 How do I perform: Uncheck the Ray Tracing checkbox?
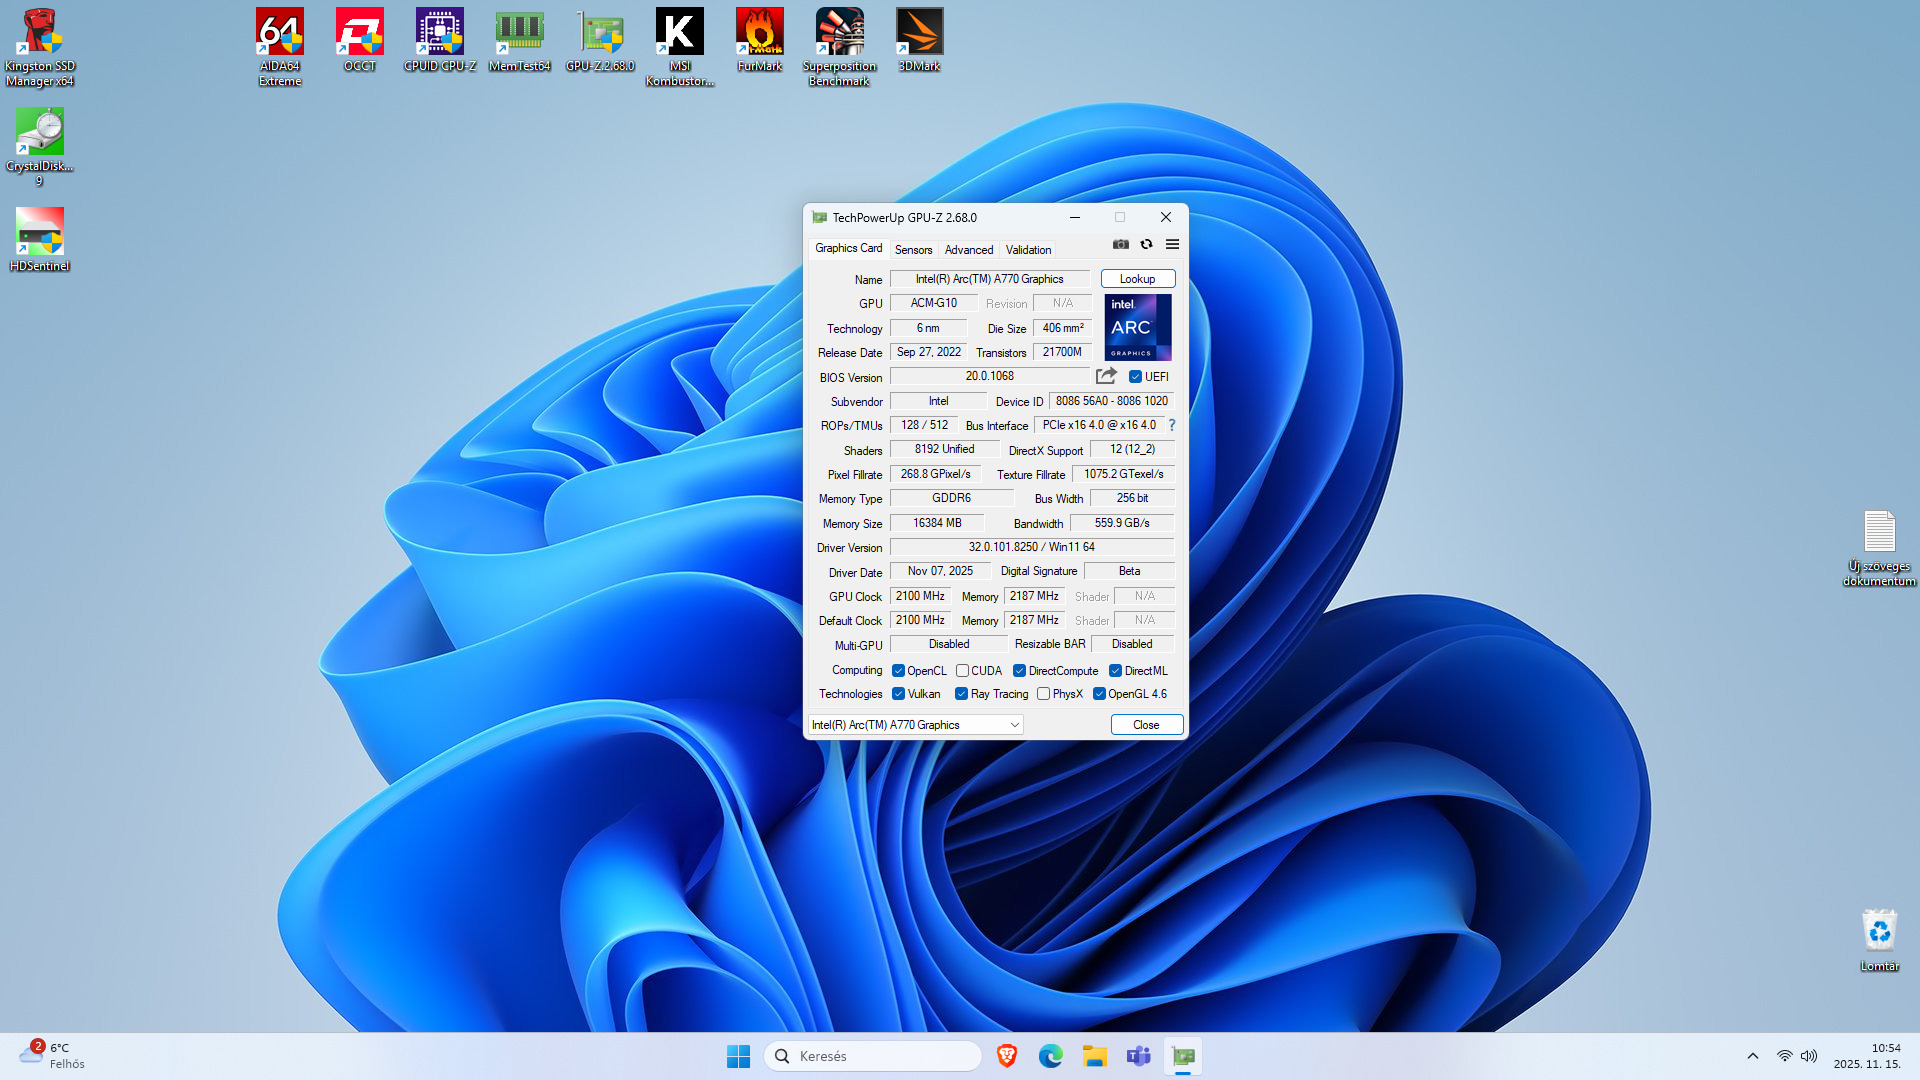[961, 694]
